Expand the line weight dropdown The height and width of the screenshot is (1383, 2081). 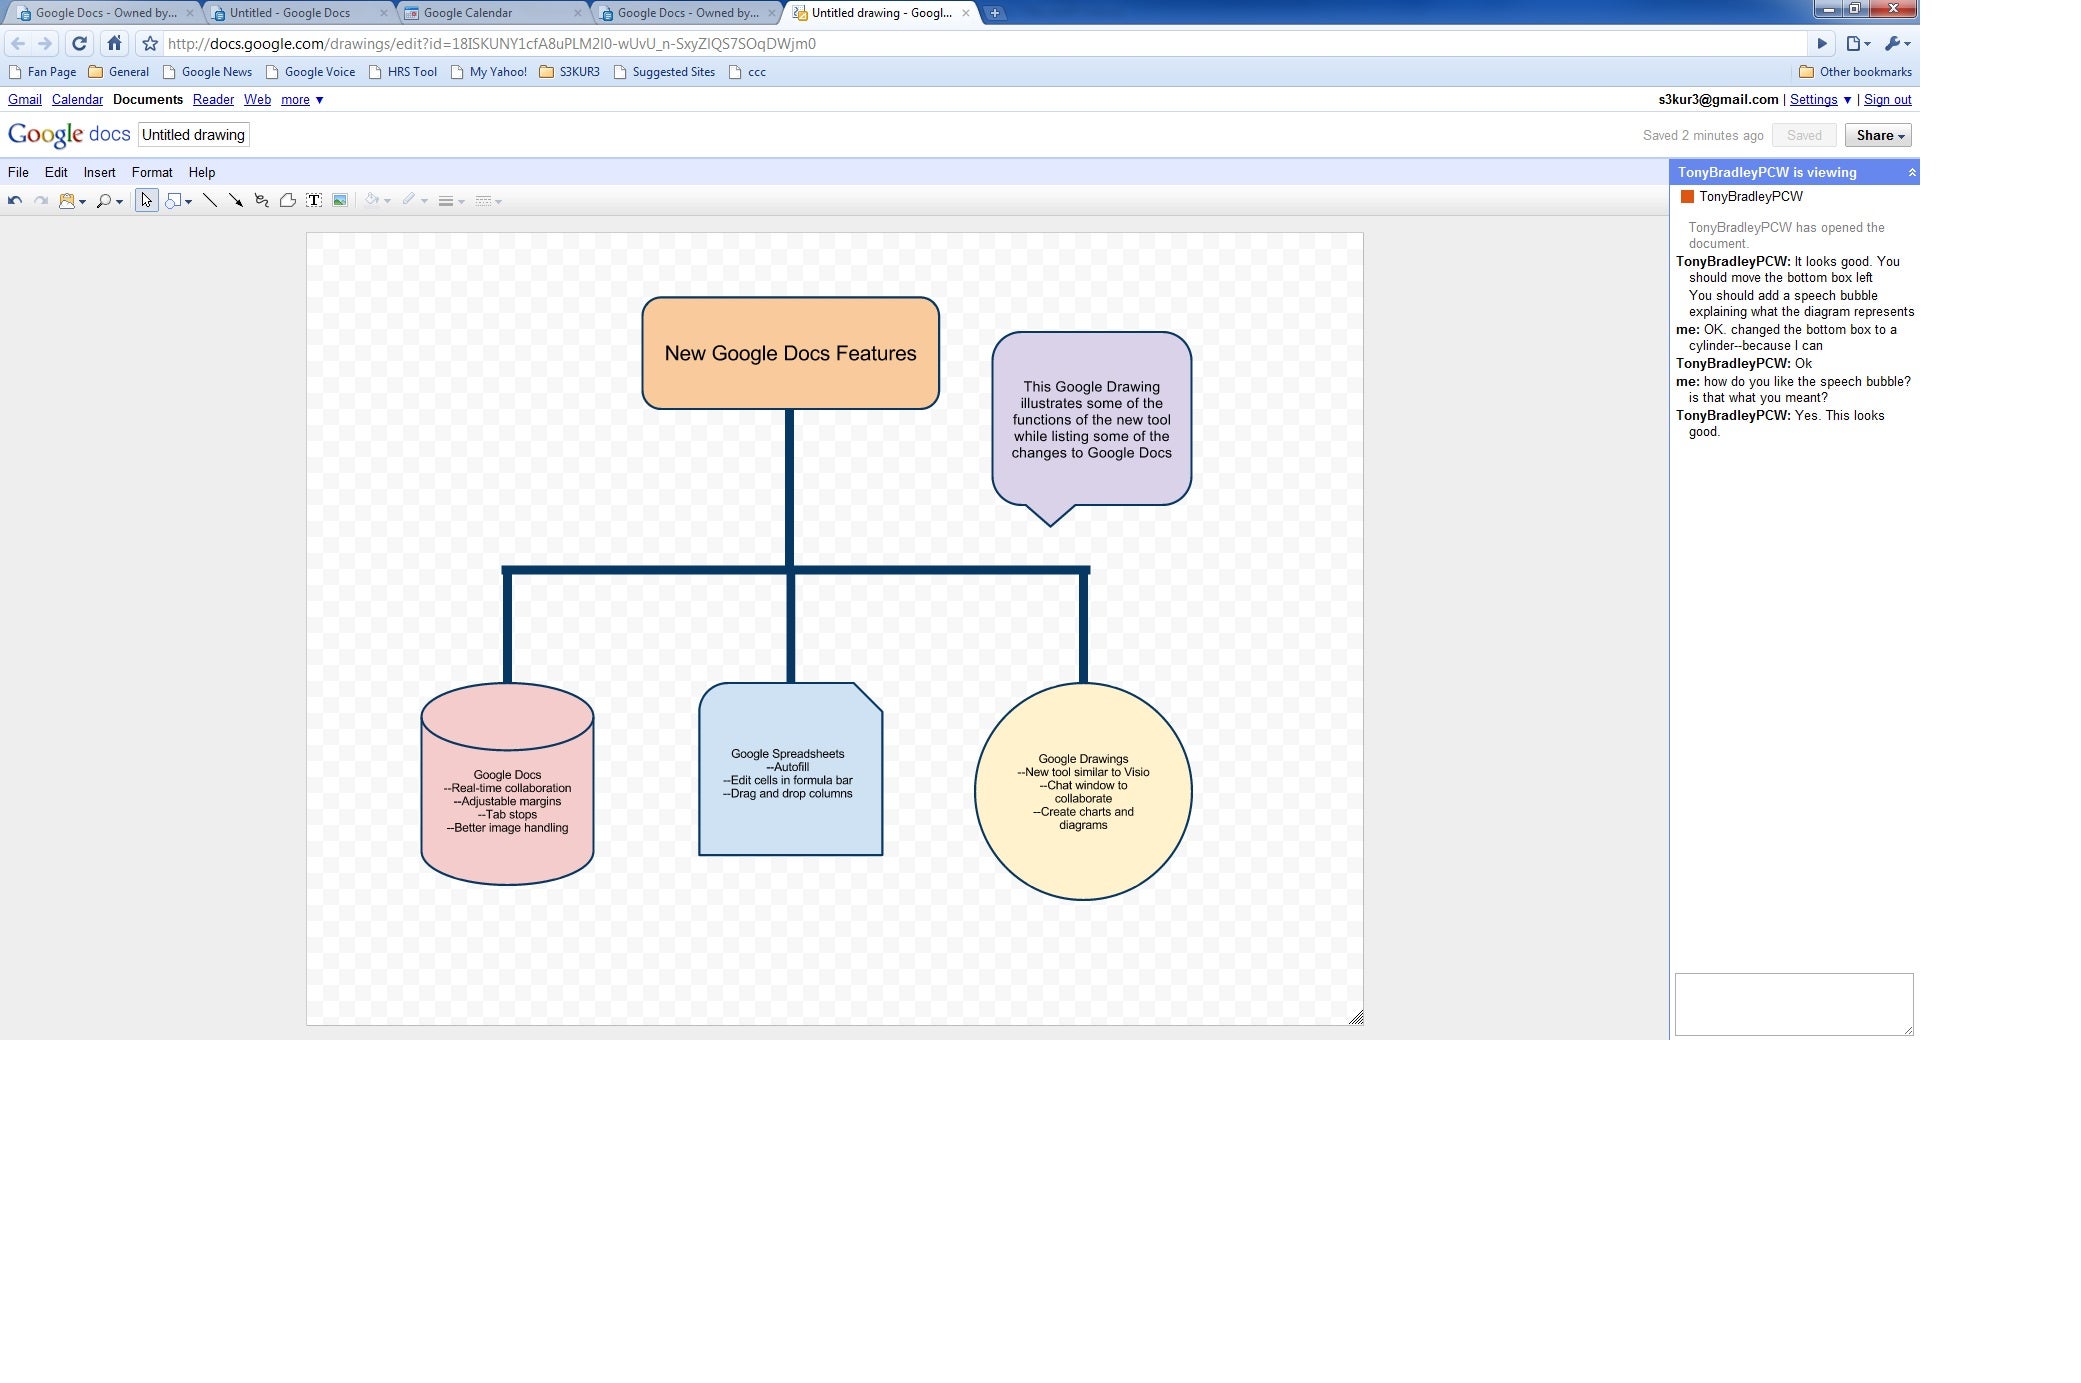click(462, 201)
